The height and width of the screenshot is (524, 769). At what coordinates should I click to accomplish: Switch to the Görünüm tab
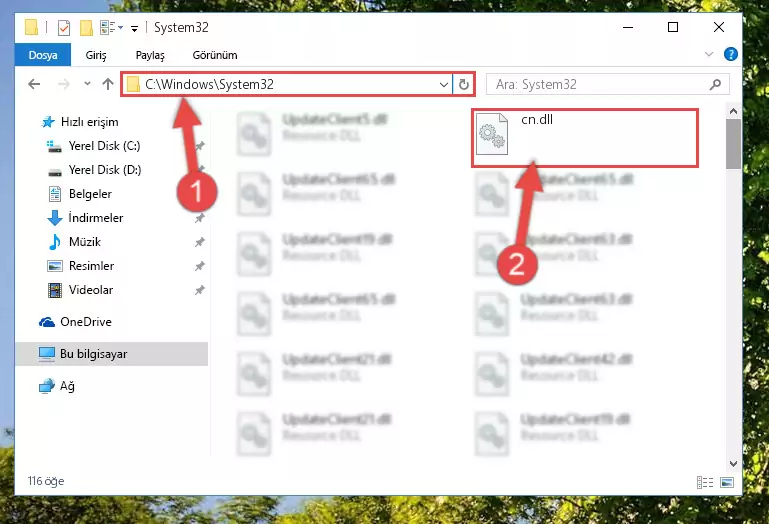(x=215, y=55)
